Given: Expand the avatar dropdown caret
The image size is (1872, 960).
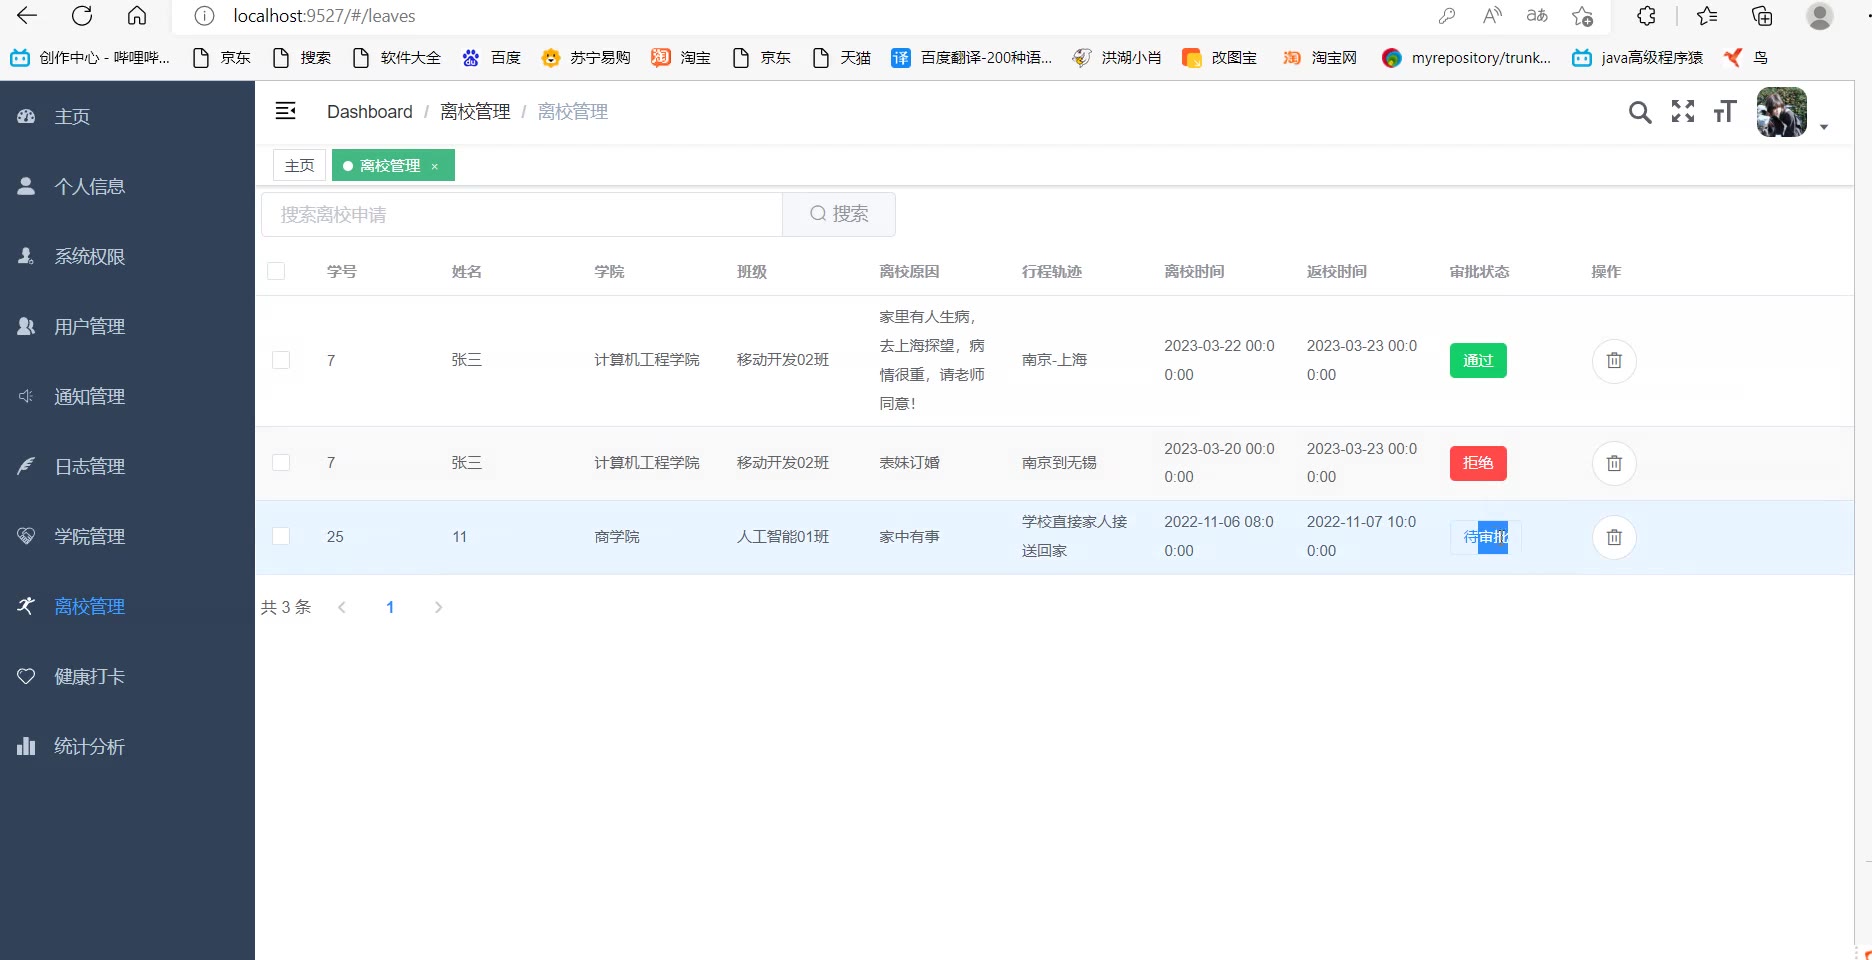Looking at the screenshot, I should [1824, 127].
